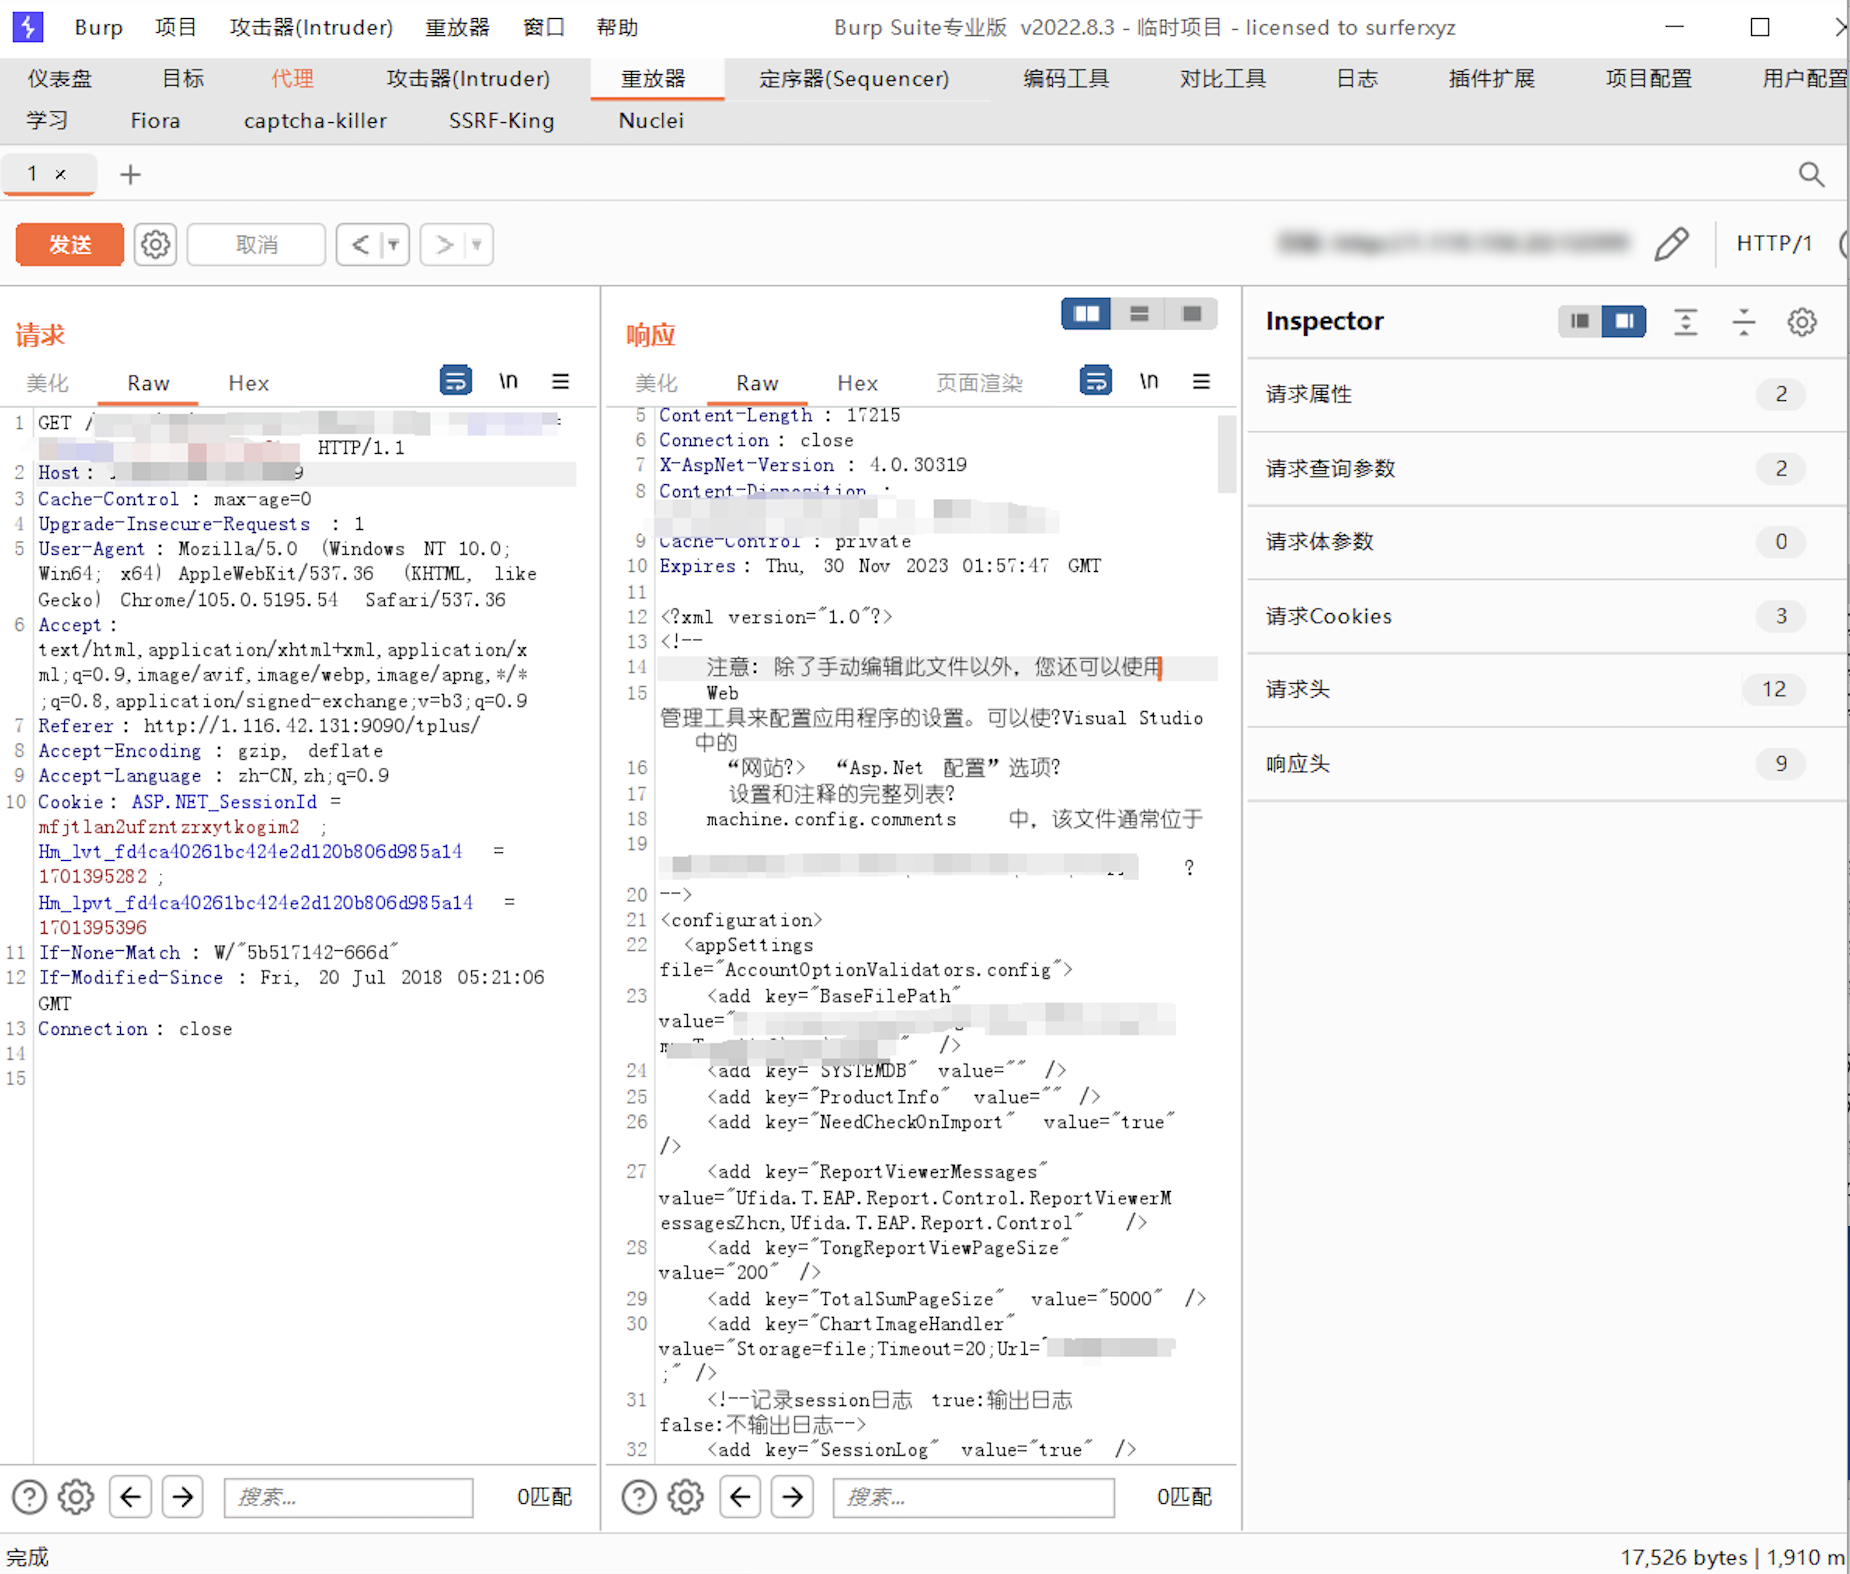The height and width of the screenshot is (1574, 1850).
Task: Open Inspector settings gear
Action: (1802, 321)
